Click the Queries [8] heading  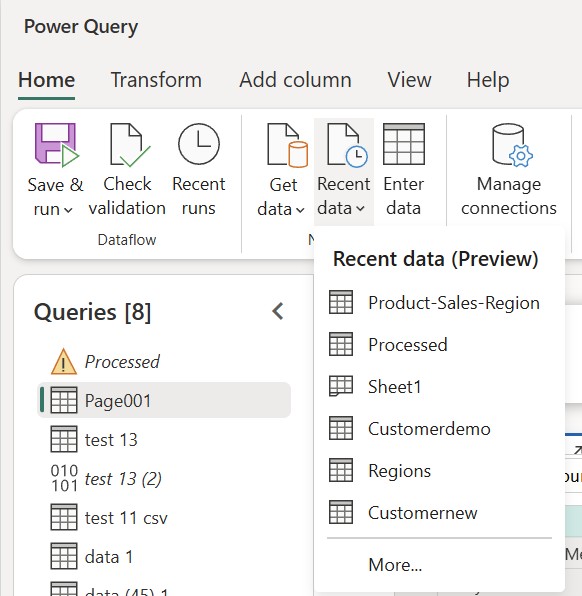[x=92, y=312]
